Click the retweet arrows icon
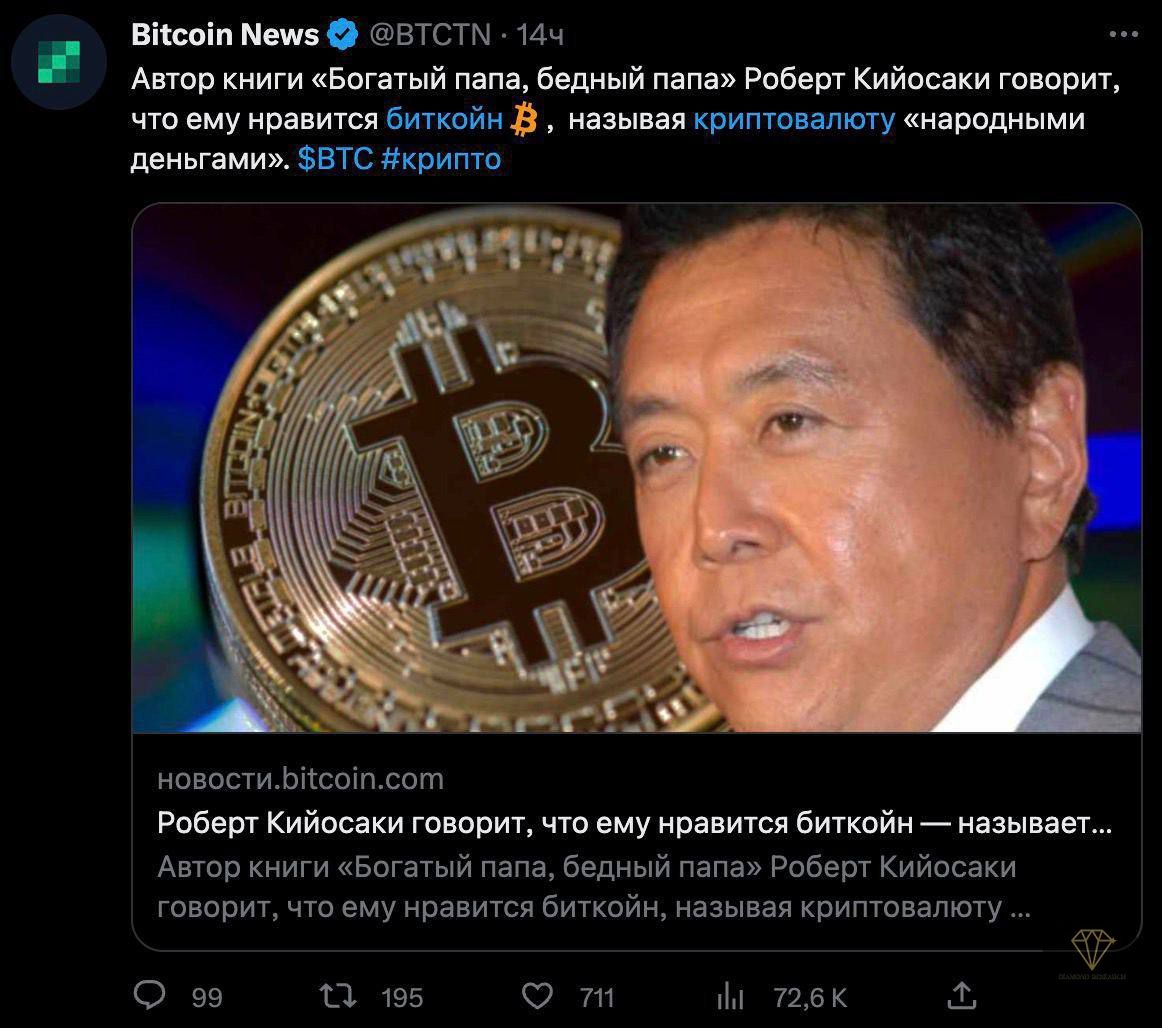Viewport: 1162px width, 1028px height. (338, 996)
